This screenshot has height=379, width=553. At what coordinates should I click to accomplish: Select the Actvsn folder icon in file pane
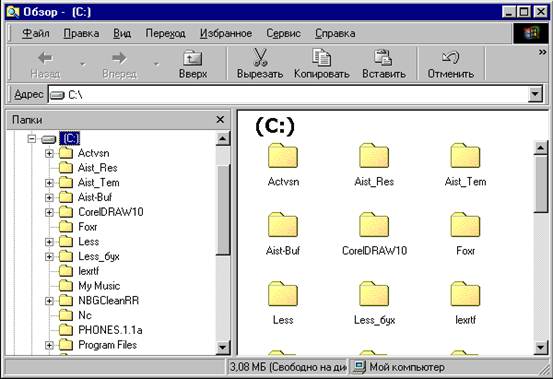coord(283,156)
